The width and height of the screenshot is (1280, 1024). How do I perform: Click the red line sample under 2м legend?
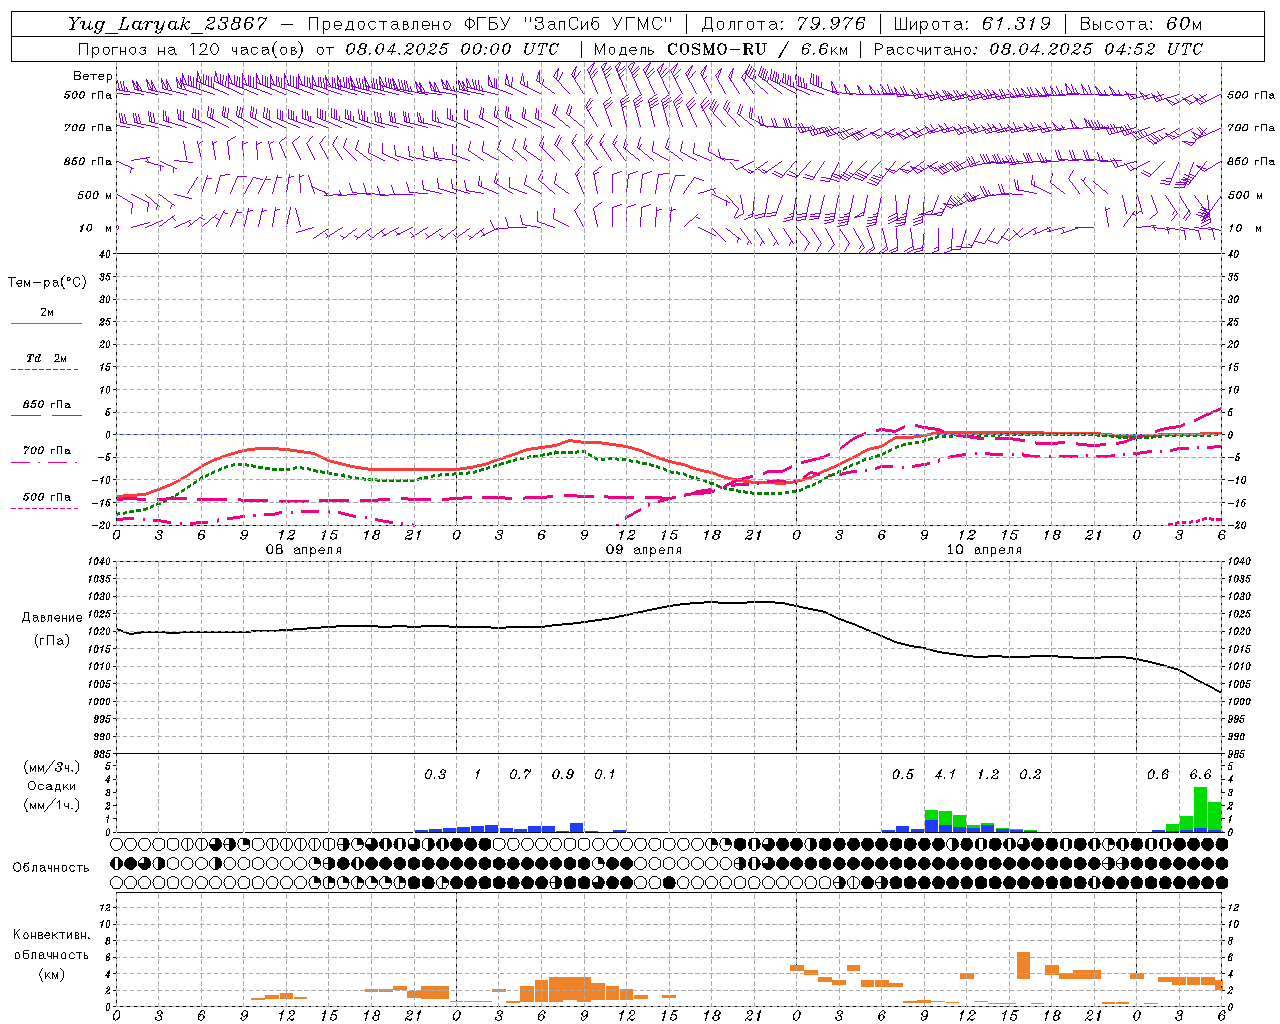coord(46,323)
